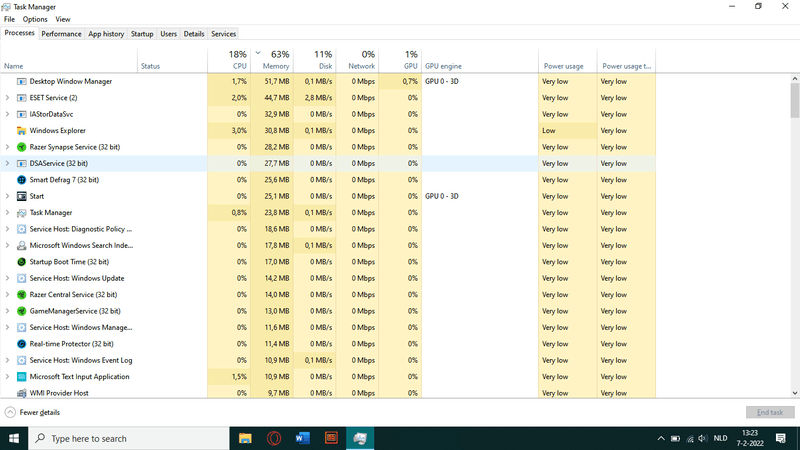Open the Windows Start menu button
800x450 pixels.
tap(14, 438)
